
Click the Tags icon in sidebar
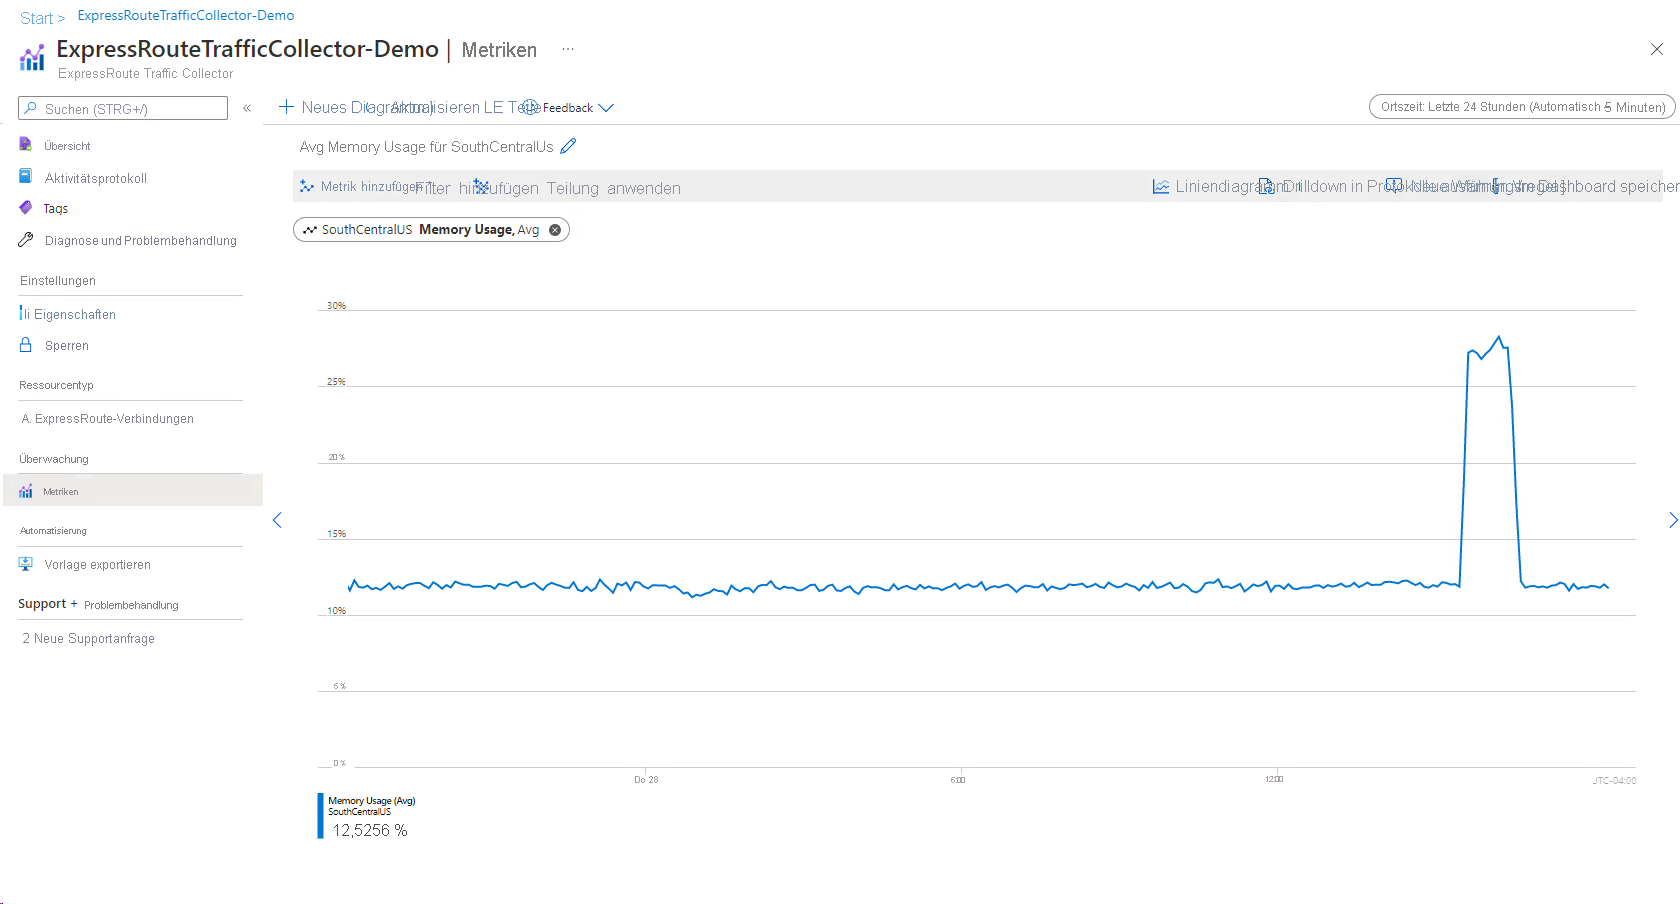[x=26, y=208]
